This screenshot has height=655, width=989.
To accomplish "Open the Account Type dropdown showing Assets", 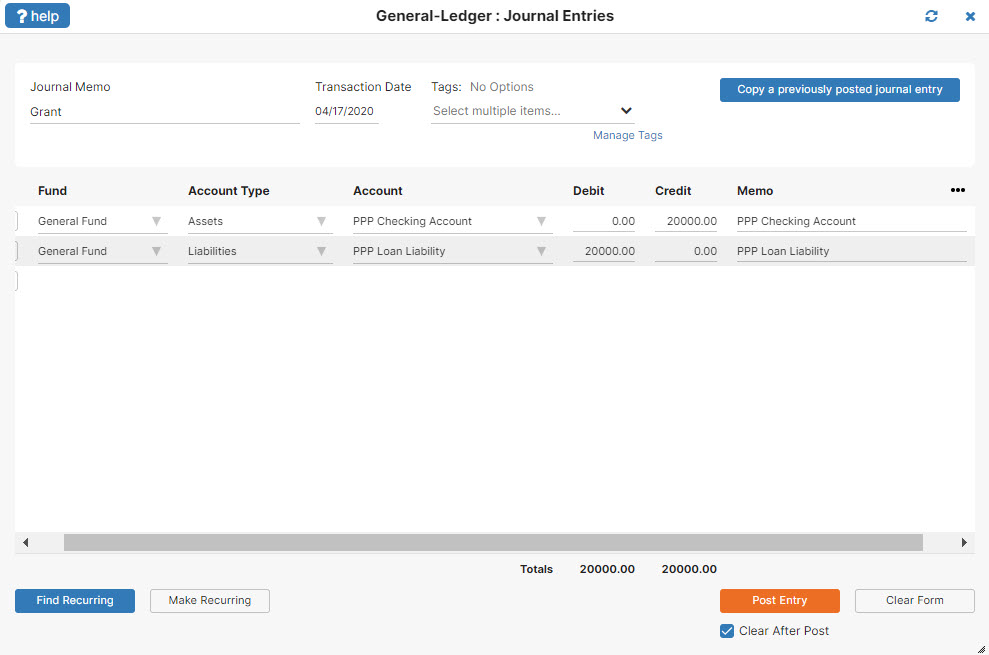I will coord(260,221).
